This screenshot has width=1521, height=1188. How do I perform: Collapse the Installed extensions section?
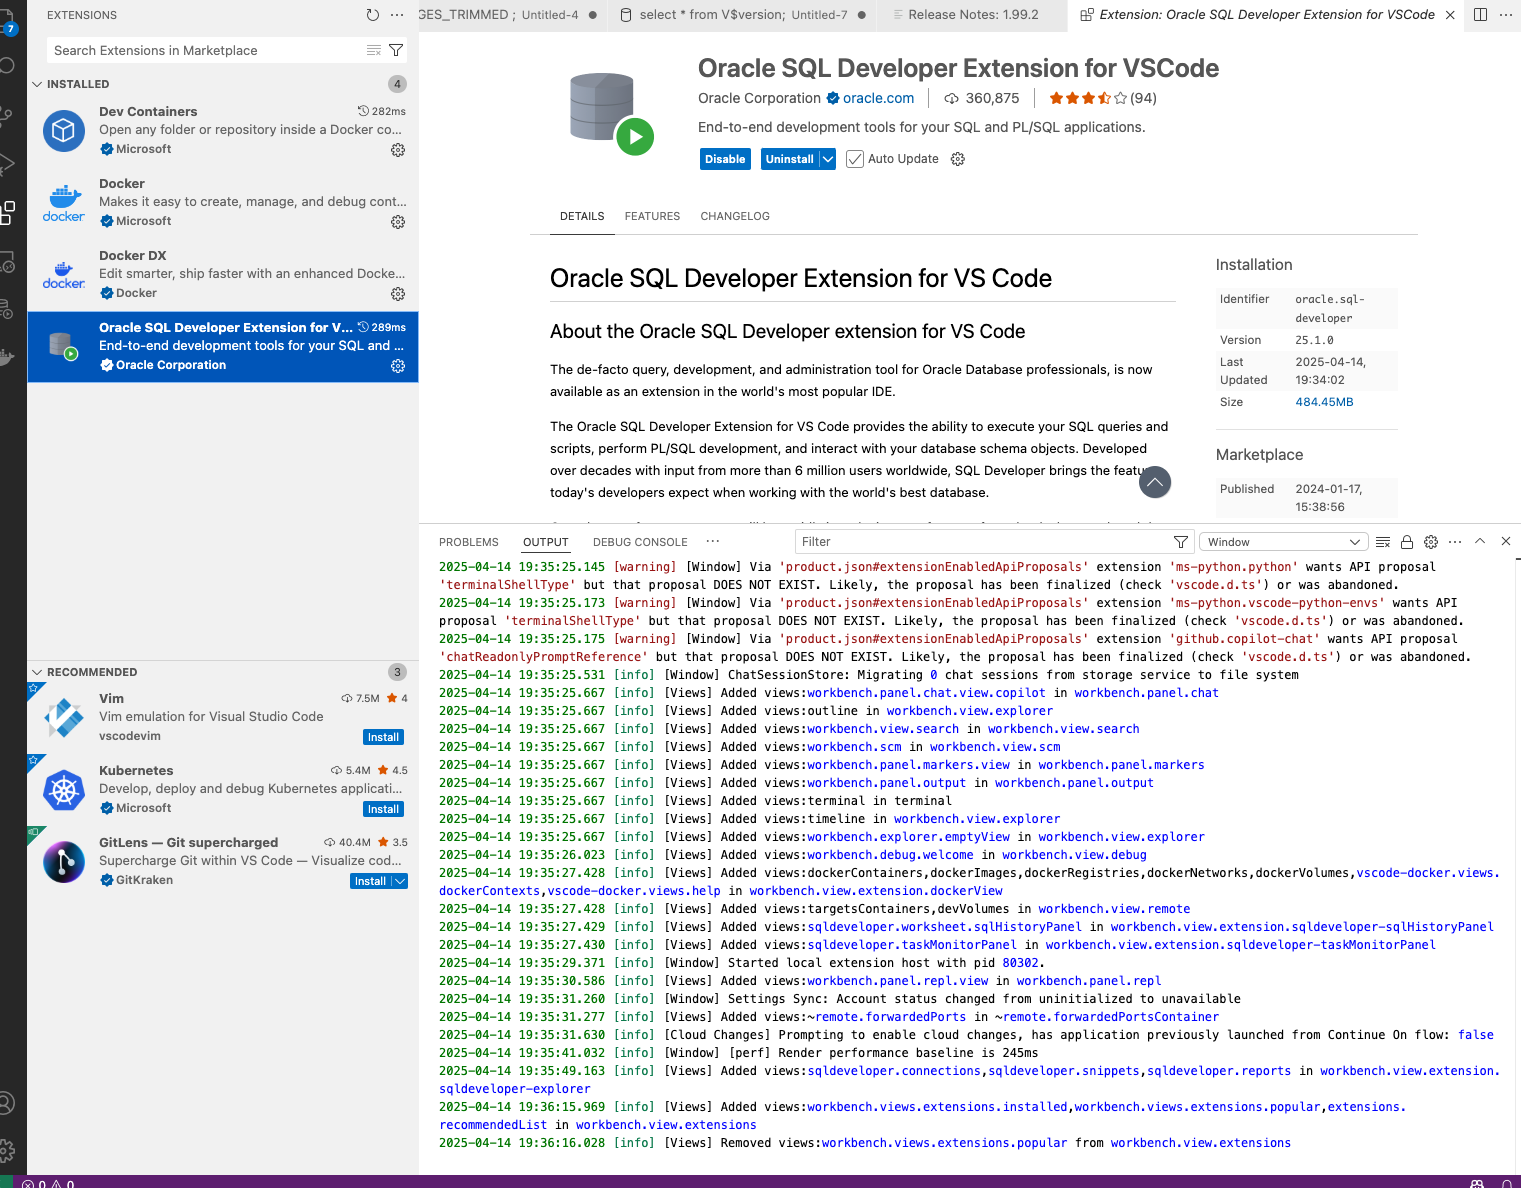pos(37,84)
